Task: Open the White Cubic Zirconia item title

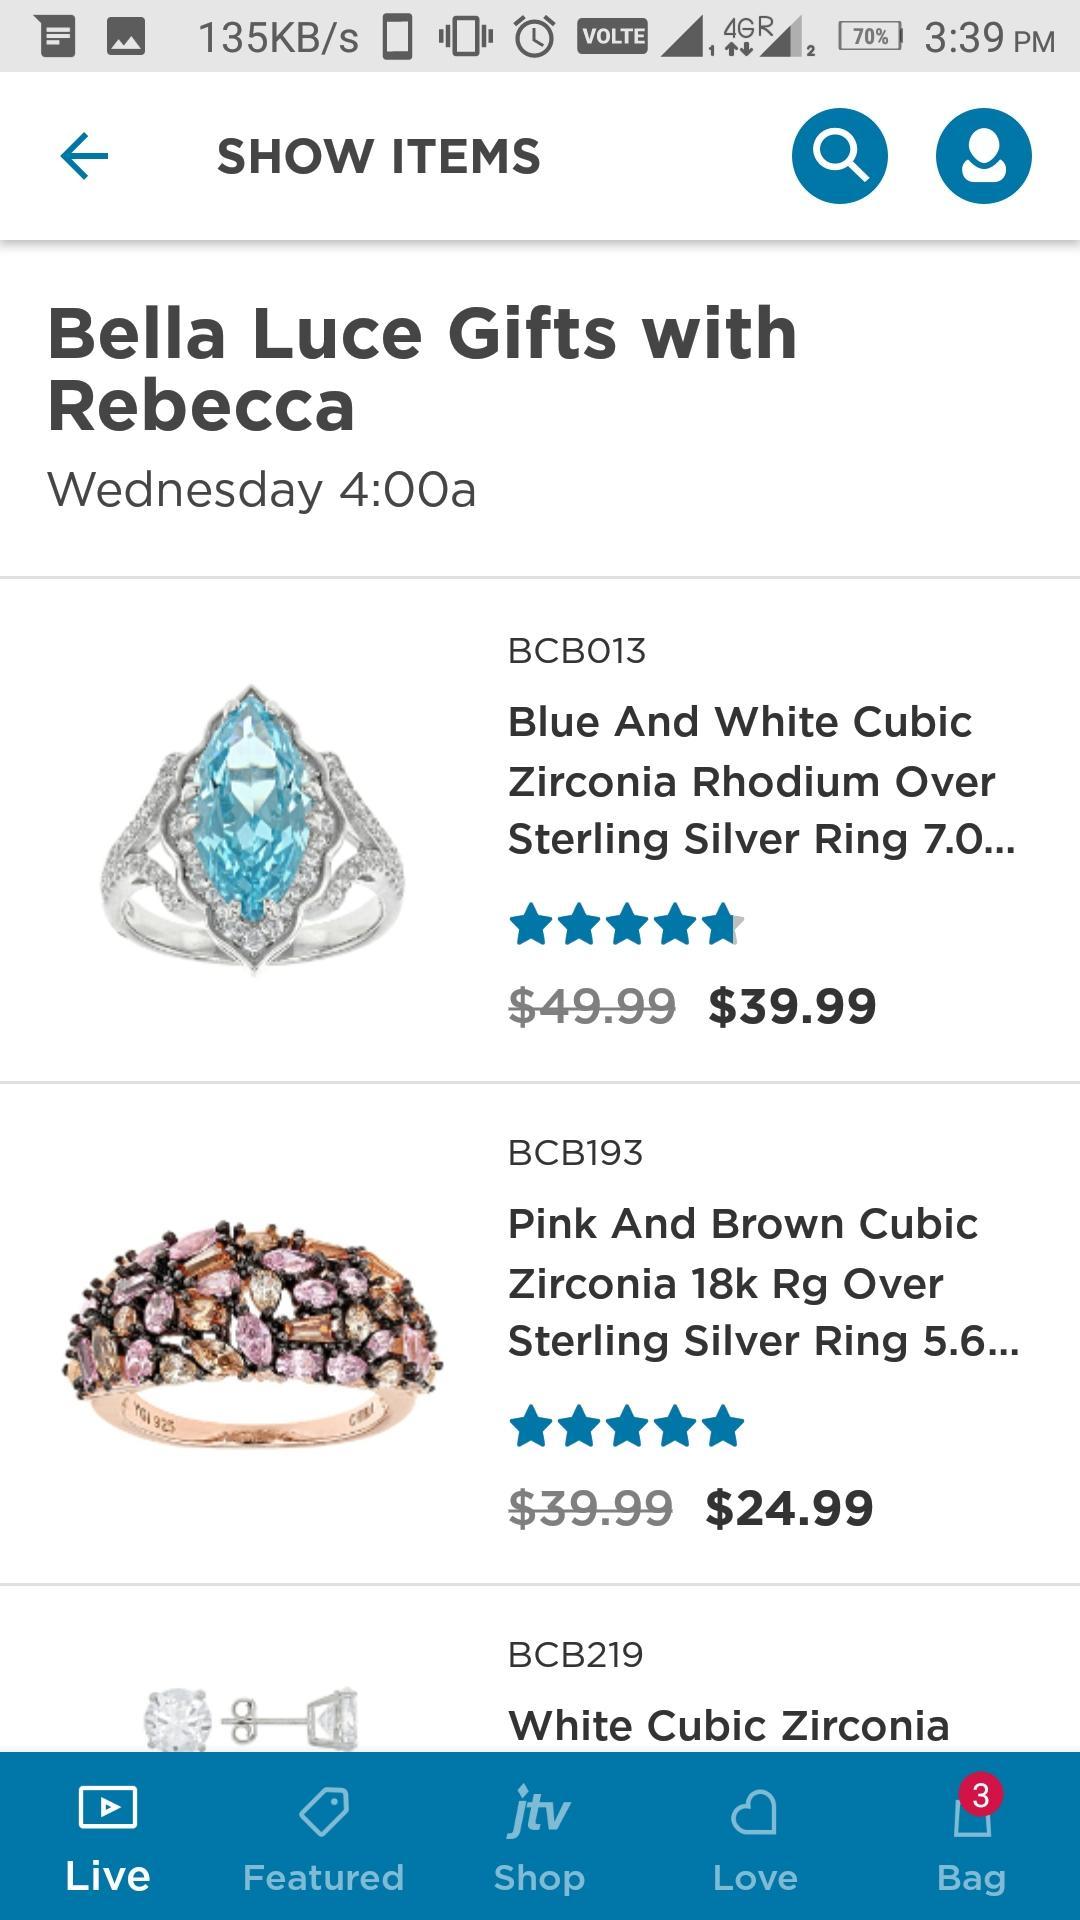Action: [x=728, y=1726]
